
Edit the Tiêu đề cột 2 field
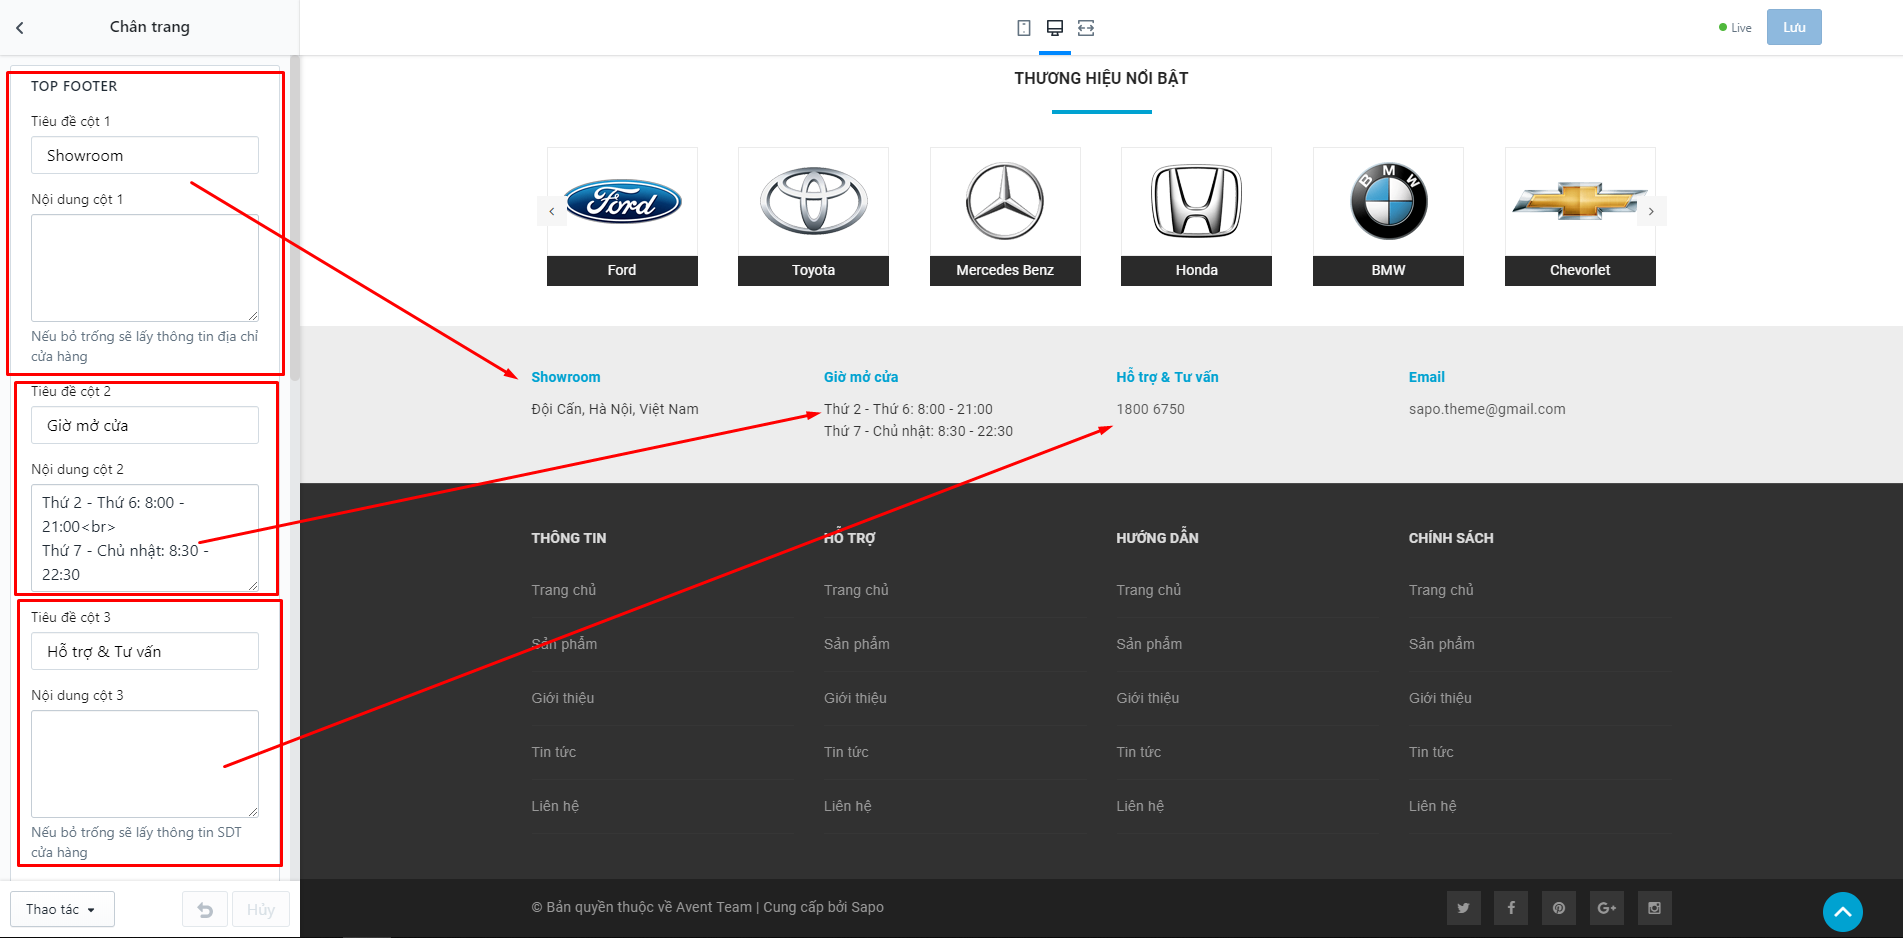(145, 426)
